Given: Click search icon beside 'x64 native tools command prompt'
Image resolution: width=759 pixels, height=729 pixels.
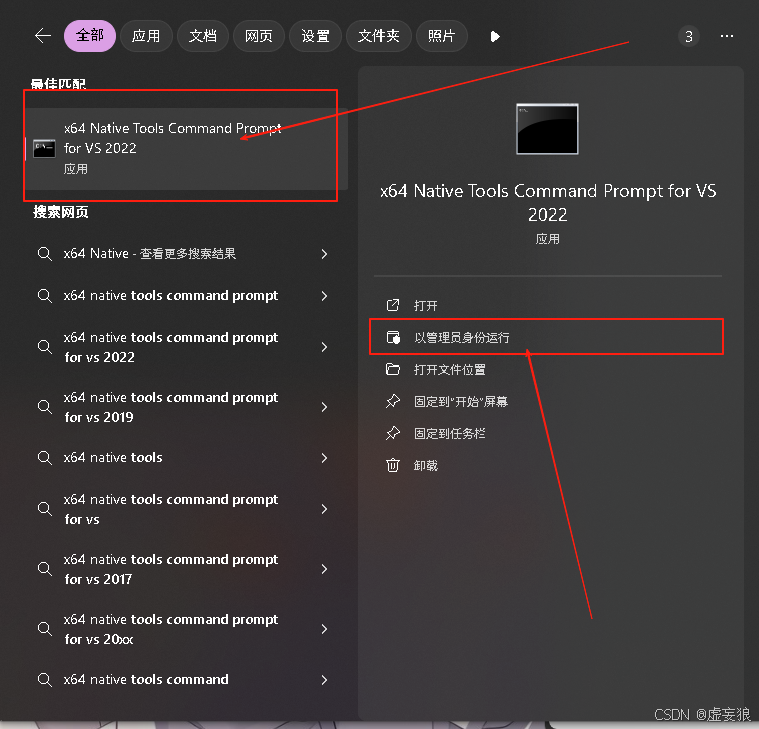Looking at the screenshot, I should pyautogui.click(x=45, y=295).
